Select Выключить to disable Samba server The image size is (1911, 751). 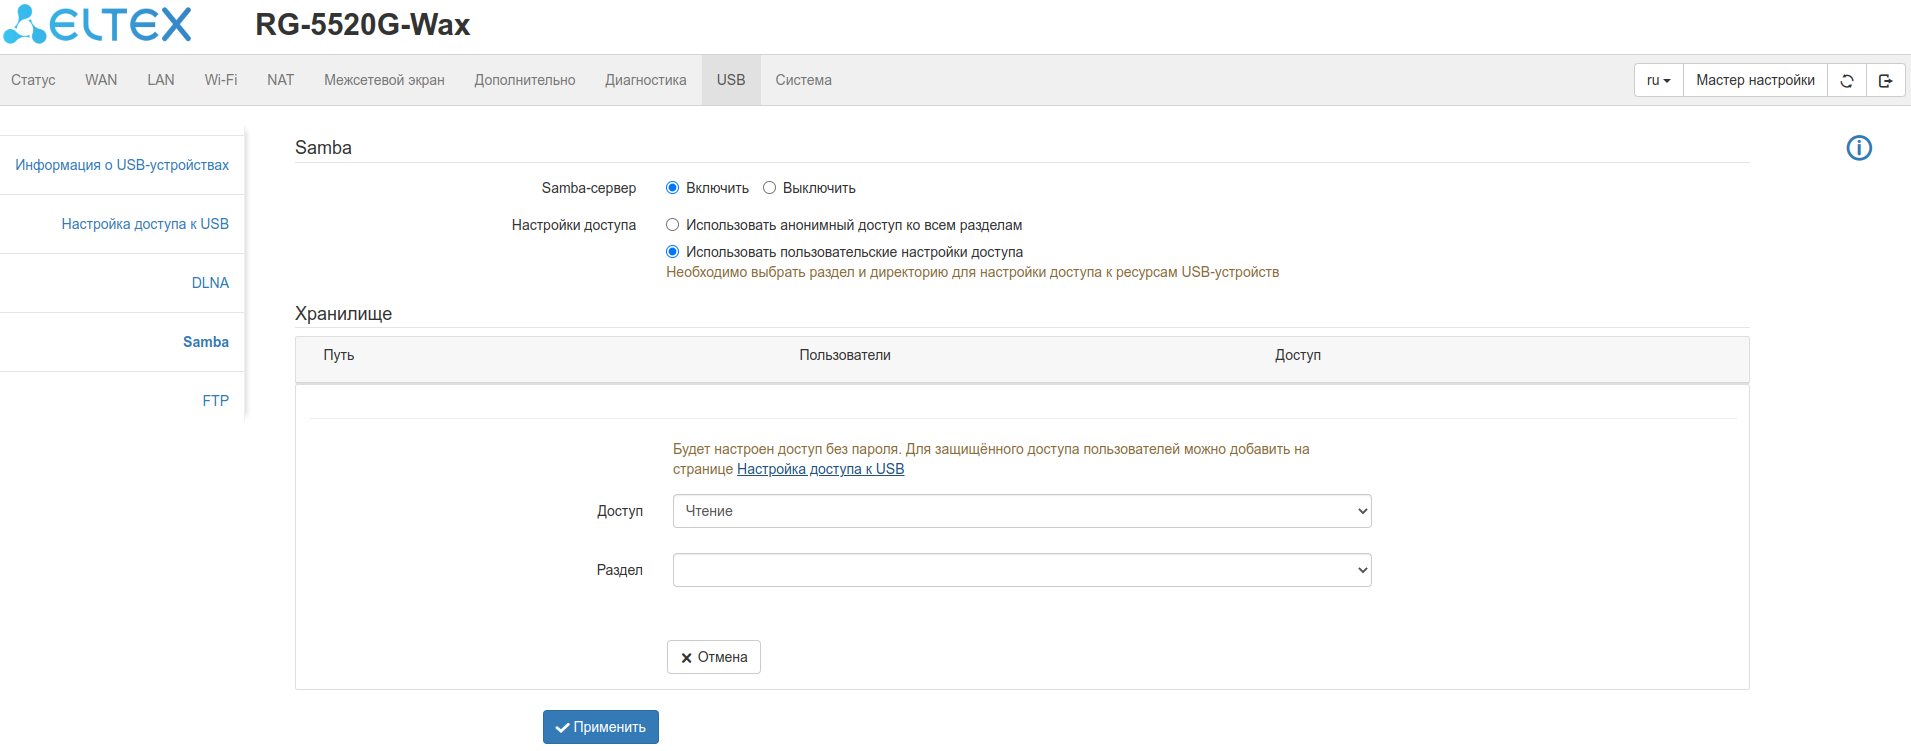(x=770, y=188)
